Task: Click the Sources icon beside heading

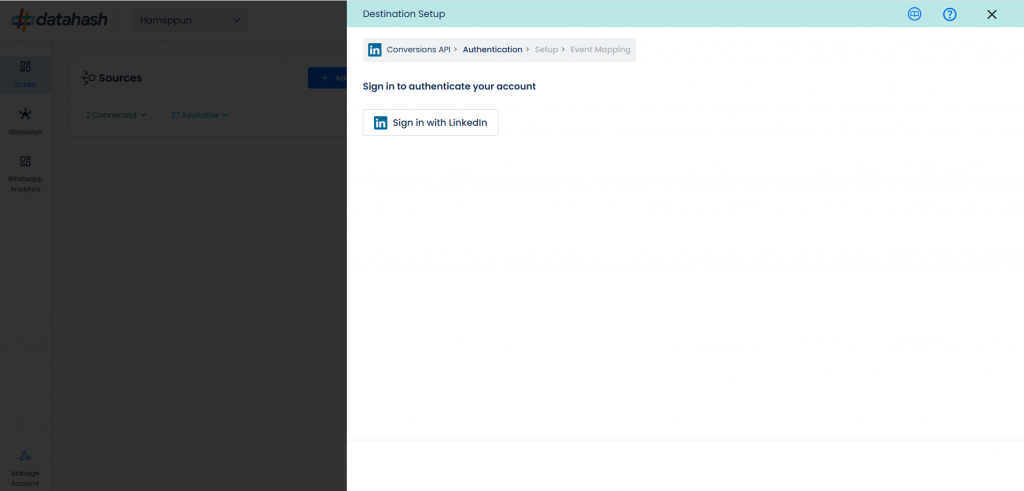Action: coord(88,78)
